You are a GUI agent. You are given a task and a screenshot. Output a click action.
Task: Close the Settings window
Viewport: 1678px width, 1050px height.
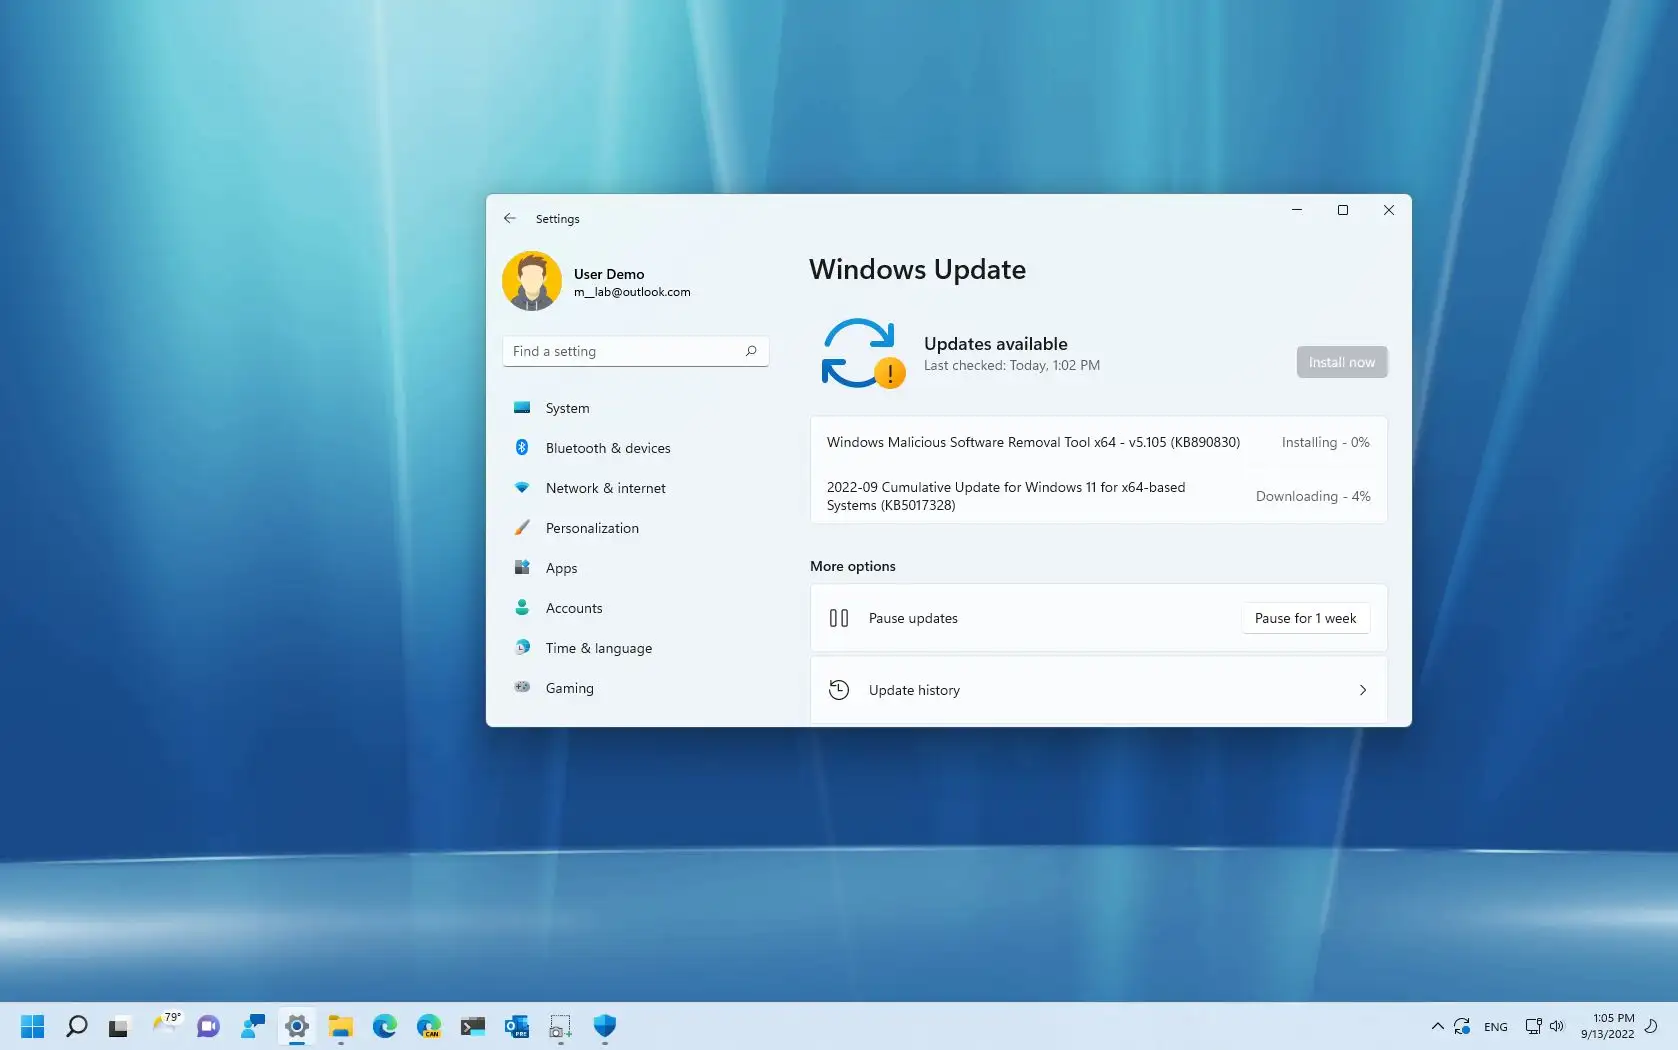click(1389, 210)
